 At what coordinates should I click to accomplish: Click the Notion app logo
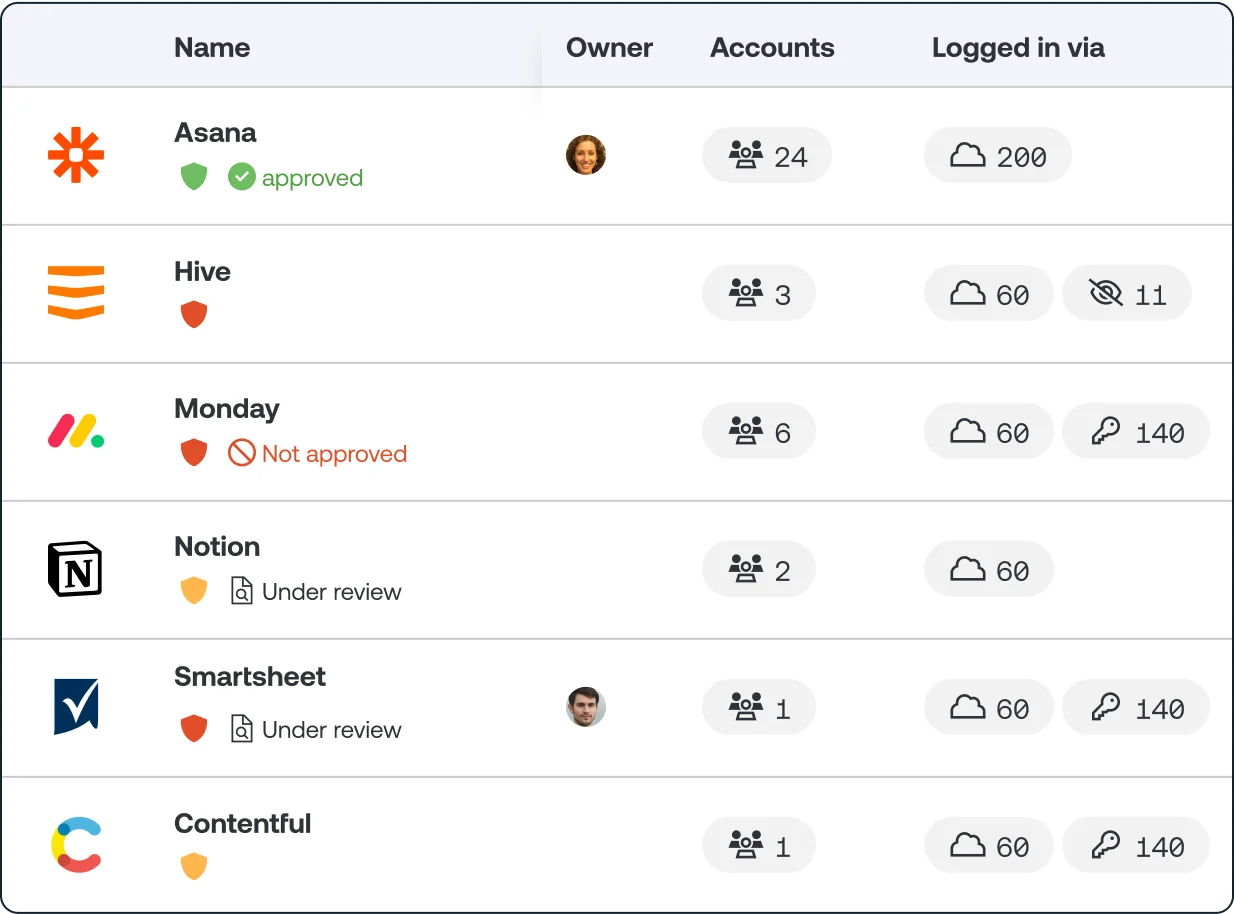76,569
